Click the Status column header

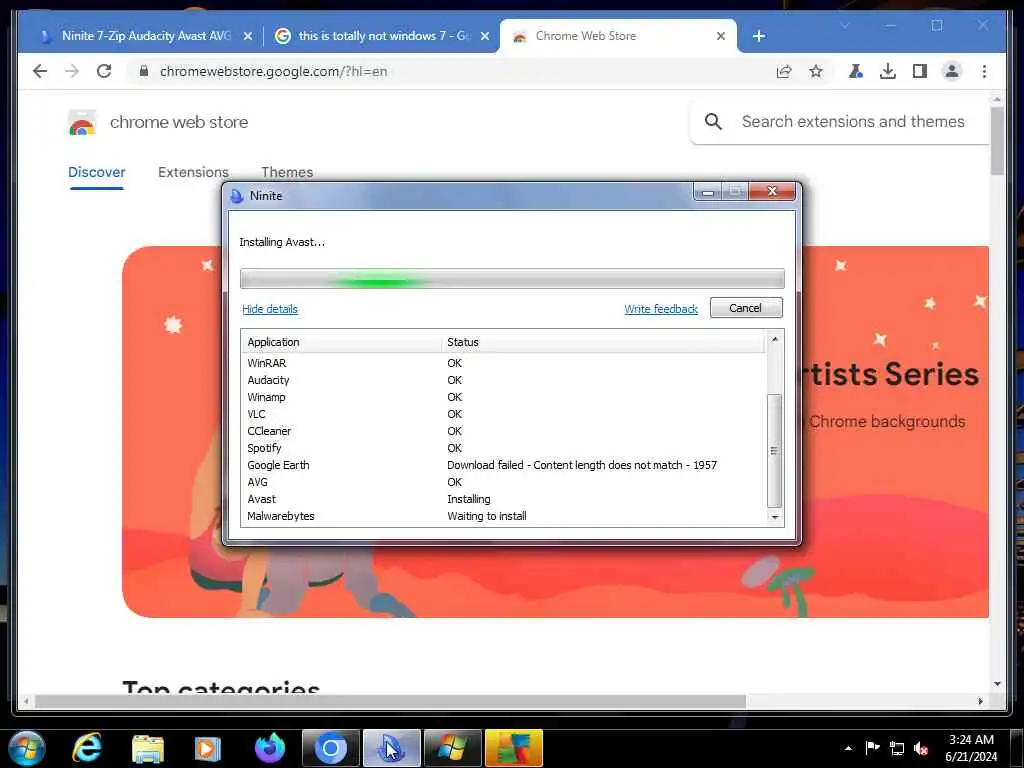pyautogui.click(x=603, y=342)
